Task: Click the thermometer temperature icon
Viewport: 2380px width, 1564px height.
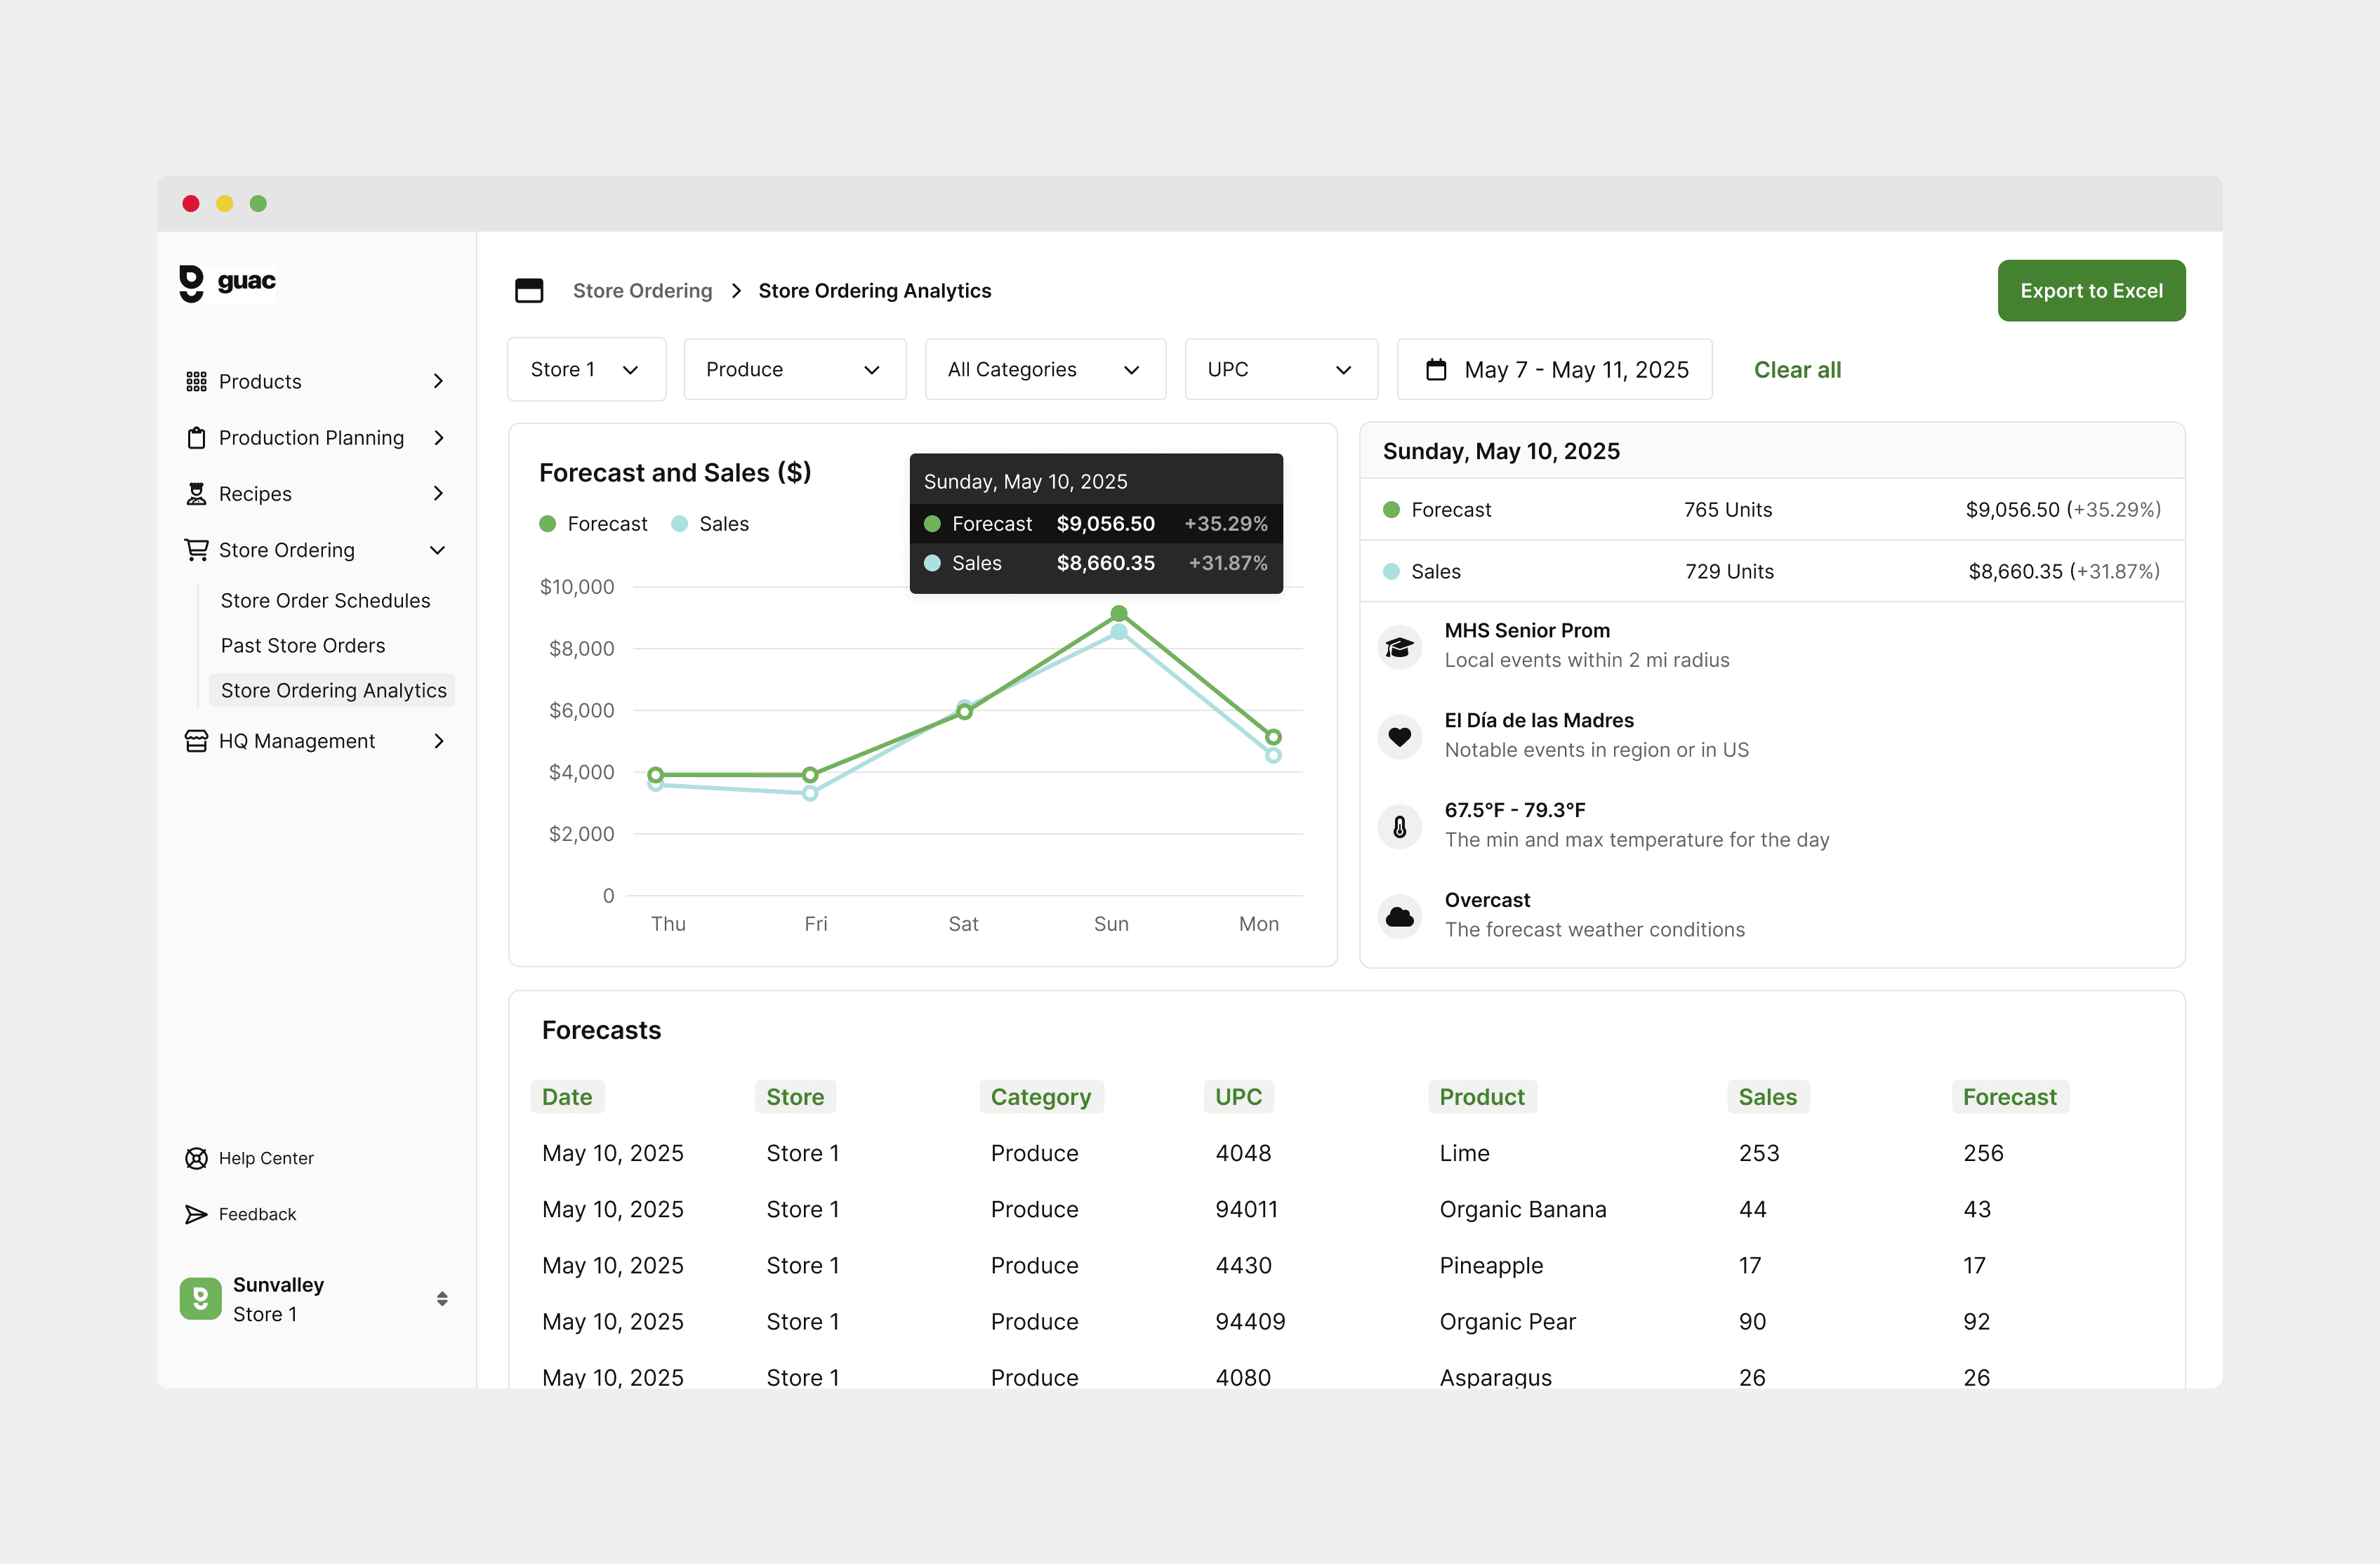Action: point(1399,826)
